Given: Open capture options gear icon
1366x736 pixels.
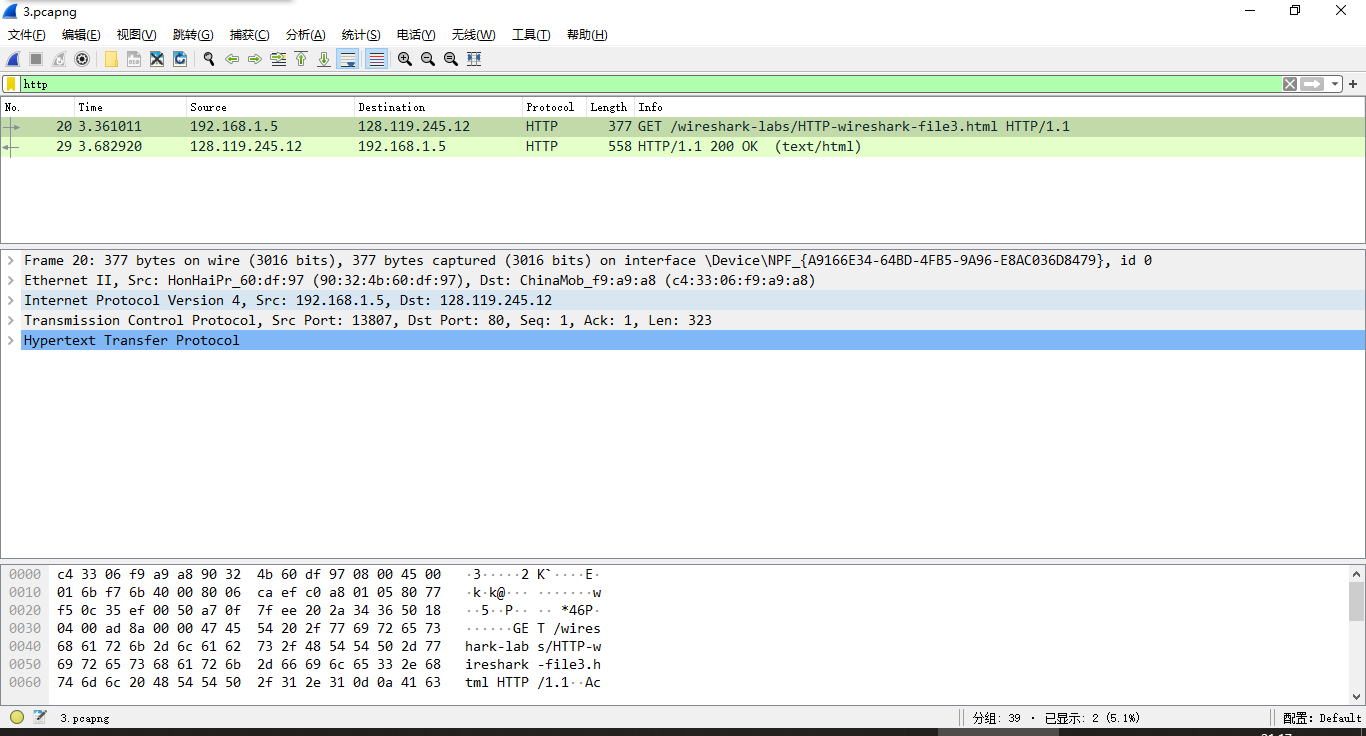Looking at the screenshot, I should [82, 59].
